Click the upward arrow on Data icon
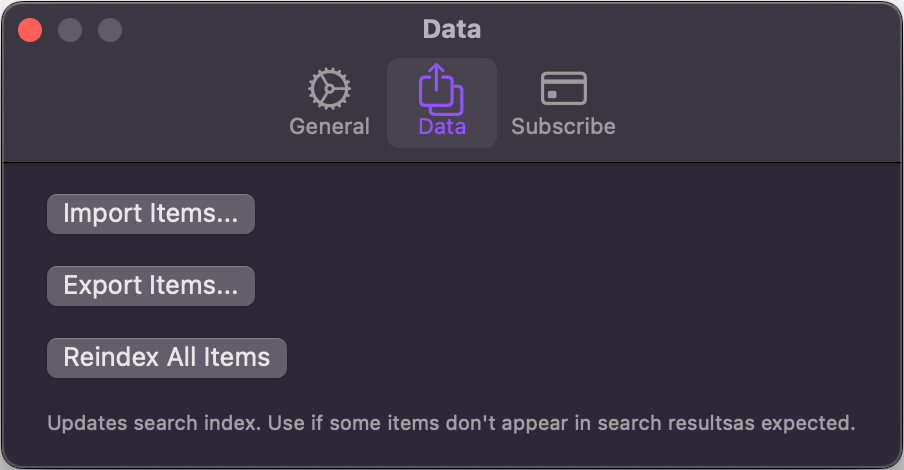 tap(436, 77)
